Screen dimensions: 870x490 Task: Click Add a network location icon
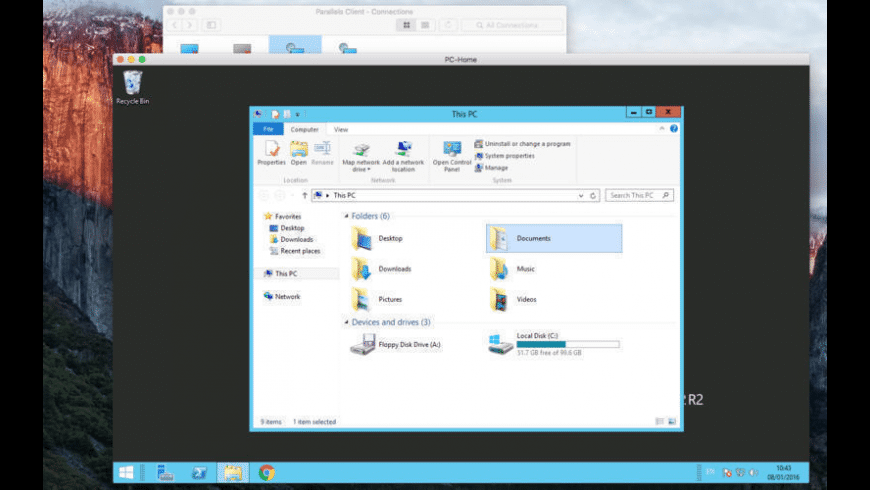403,149
